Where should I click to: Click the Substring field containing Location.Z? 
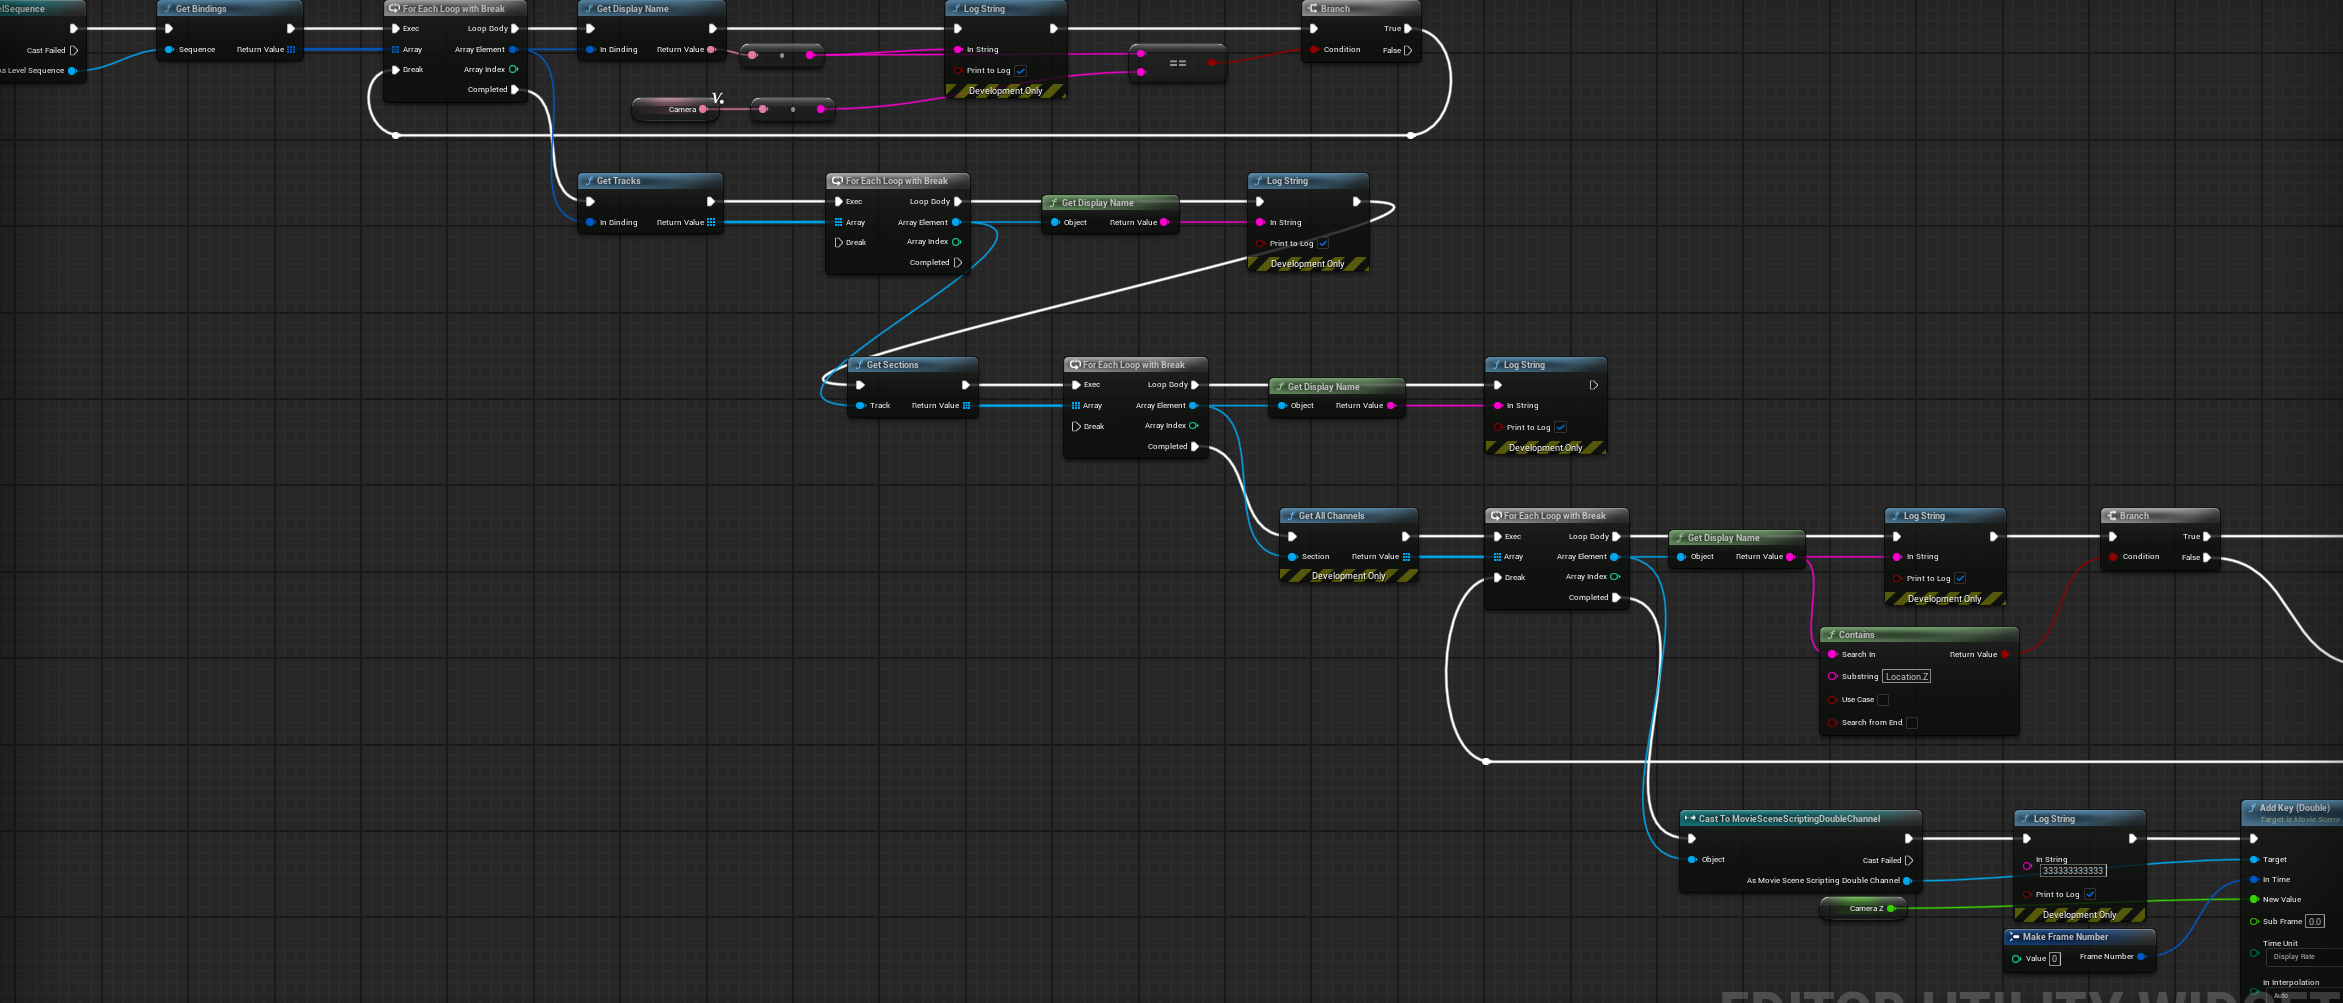(x=1906, y=677)
